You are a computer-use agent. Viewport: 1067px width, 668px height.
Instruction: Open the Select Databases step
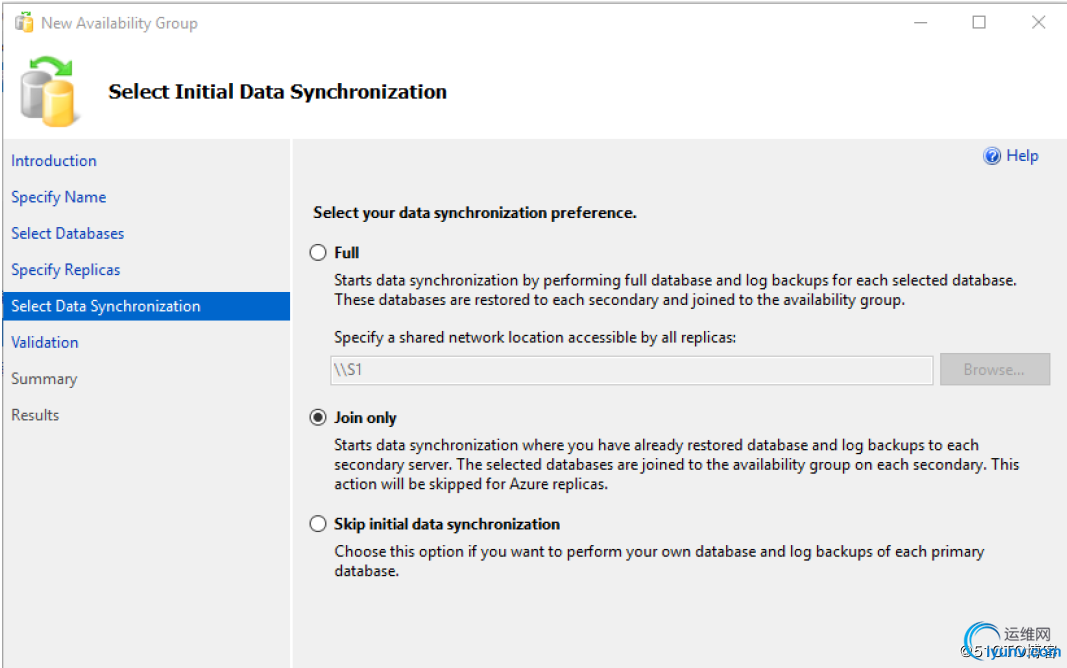click(x=68, y=233)
